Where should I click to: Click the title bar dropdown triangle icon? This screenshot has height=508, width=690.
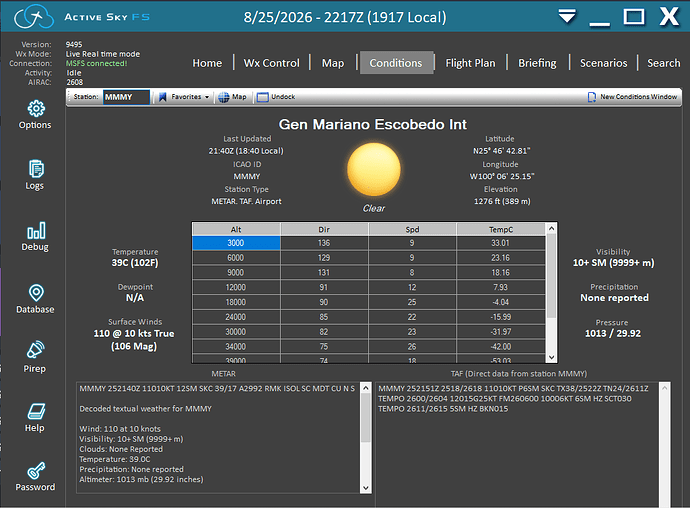567,16
